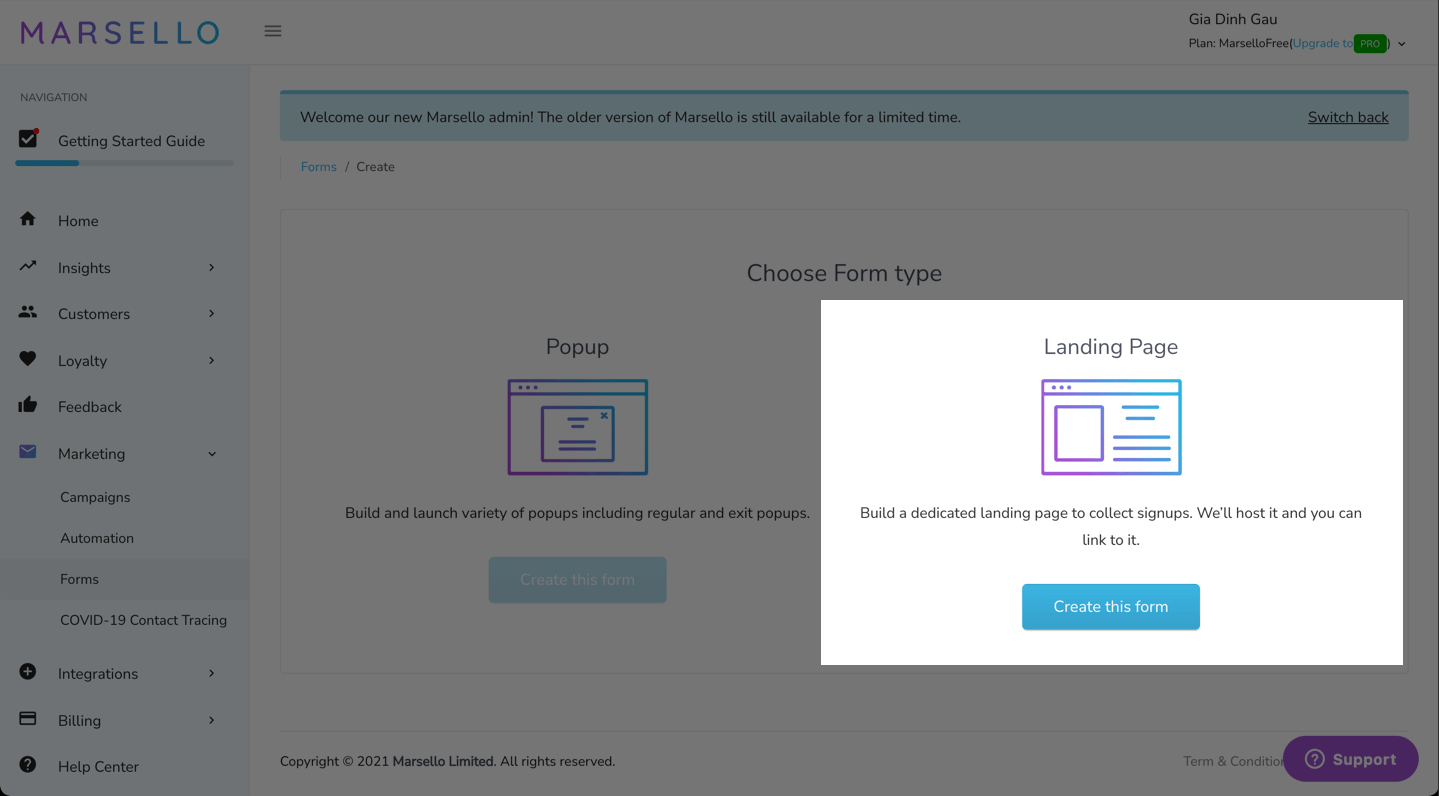1439x796 pixels.
Task: Click the Choose Form type heading
Action: [845, 273]
